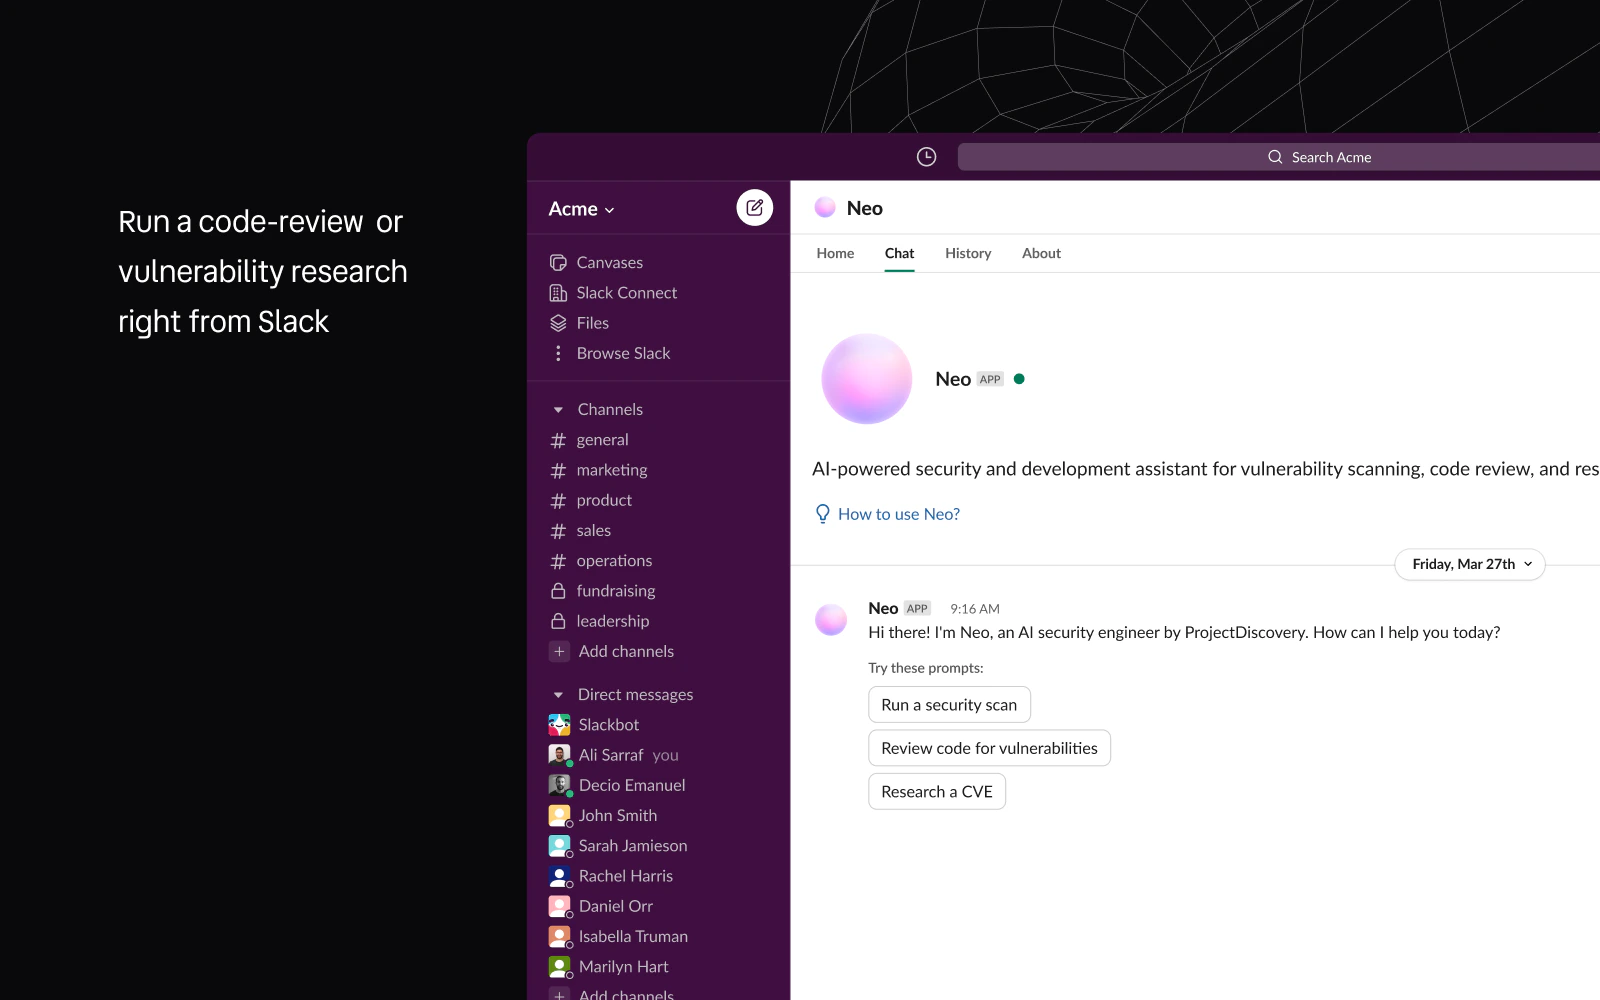Open the Friday, Mar 27th date dropdown
This screenshot has height=1000, width=1600.
tap(1470, 564)
